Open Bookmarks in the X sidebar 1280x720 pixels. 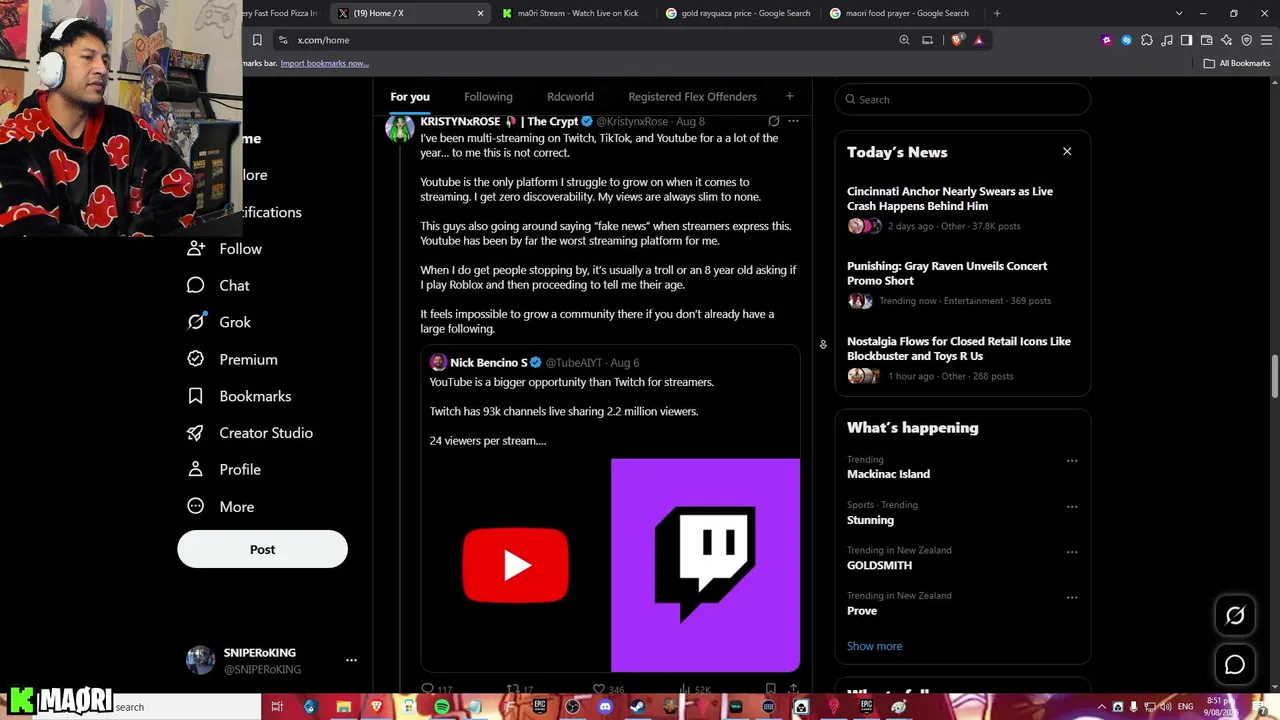[x=239, y=396]
